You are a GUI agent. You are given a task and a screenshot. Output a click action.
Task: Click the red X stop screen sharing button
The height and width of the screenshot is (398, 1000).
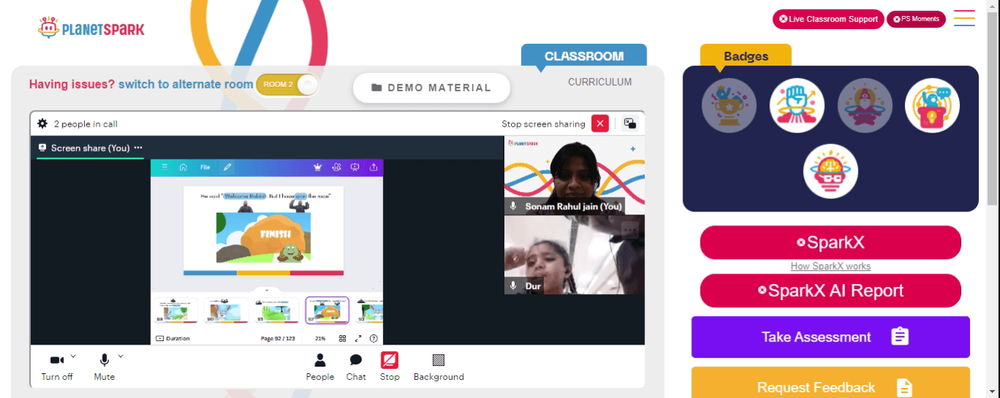click(x=600, y=124)
